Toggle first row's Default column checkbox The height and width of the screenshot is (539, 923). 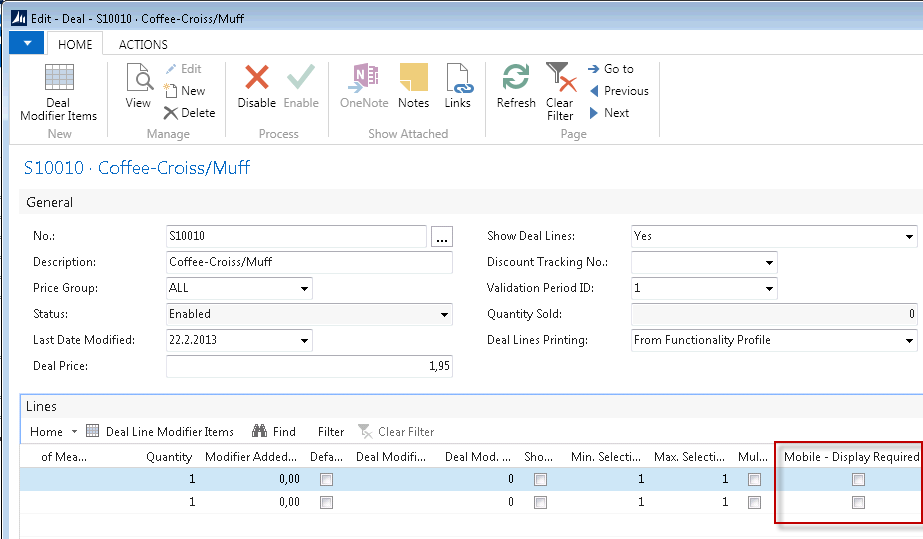tap(326, 480)
